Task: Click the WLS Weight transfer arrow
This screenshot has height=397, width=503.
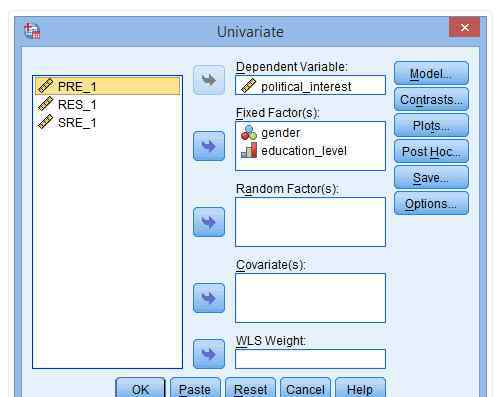Action: [x=209, y=354]
